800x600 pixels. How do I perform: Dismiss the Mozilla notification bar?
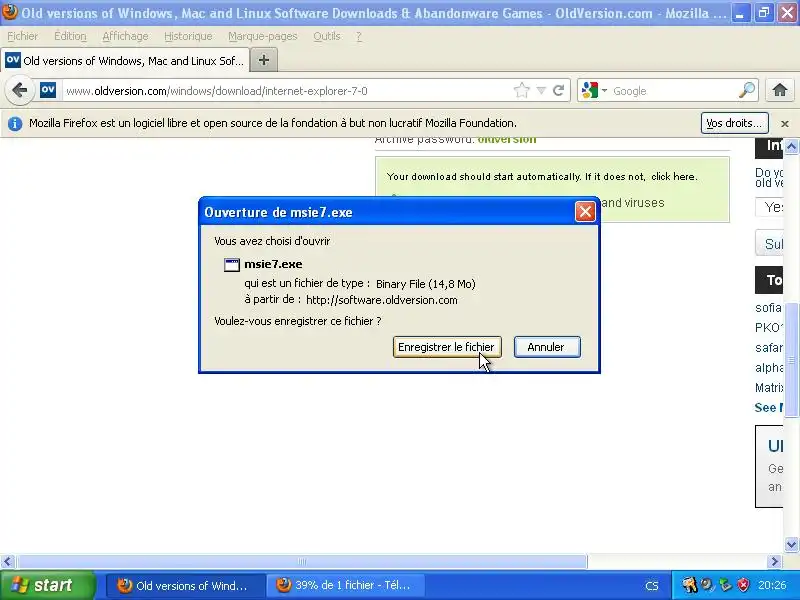point(785,123)
